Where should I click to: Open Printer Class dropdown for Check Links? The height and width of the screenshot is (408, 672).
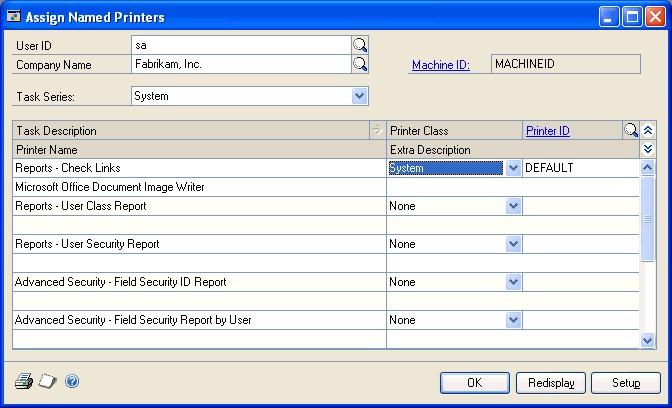(513, 168)
